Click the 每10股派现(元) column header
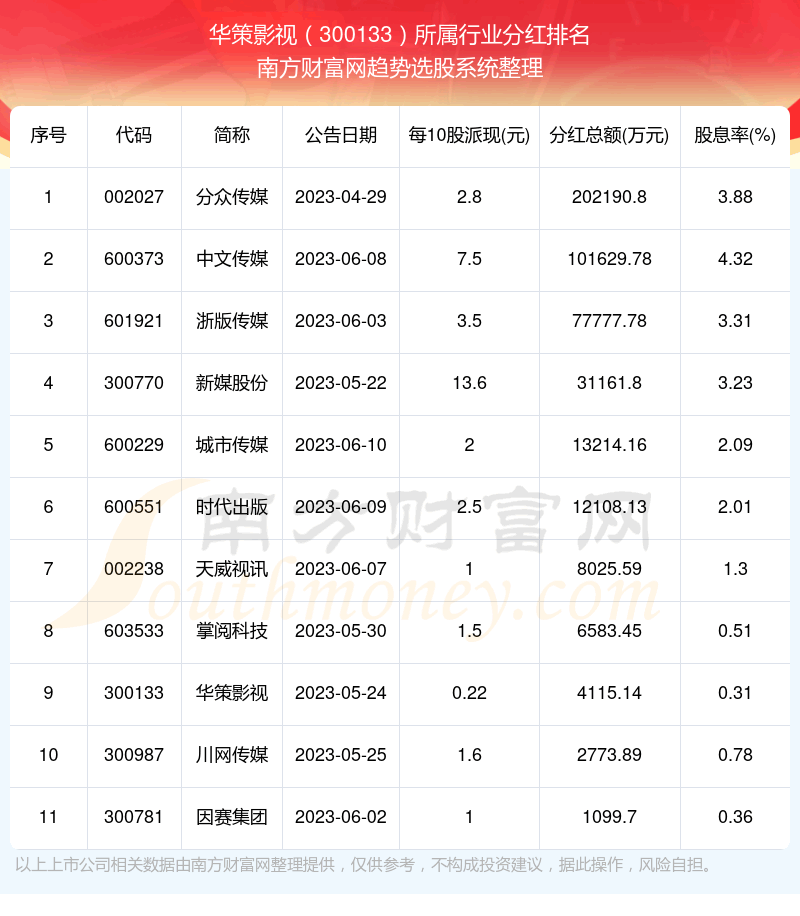Viewport: 800px width, 916px height. coord(468,135)
